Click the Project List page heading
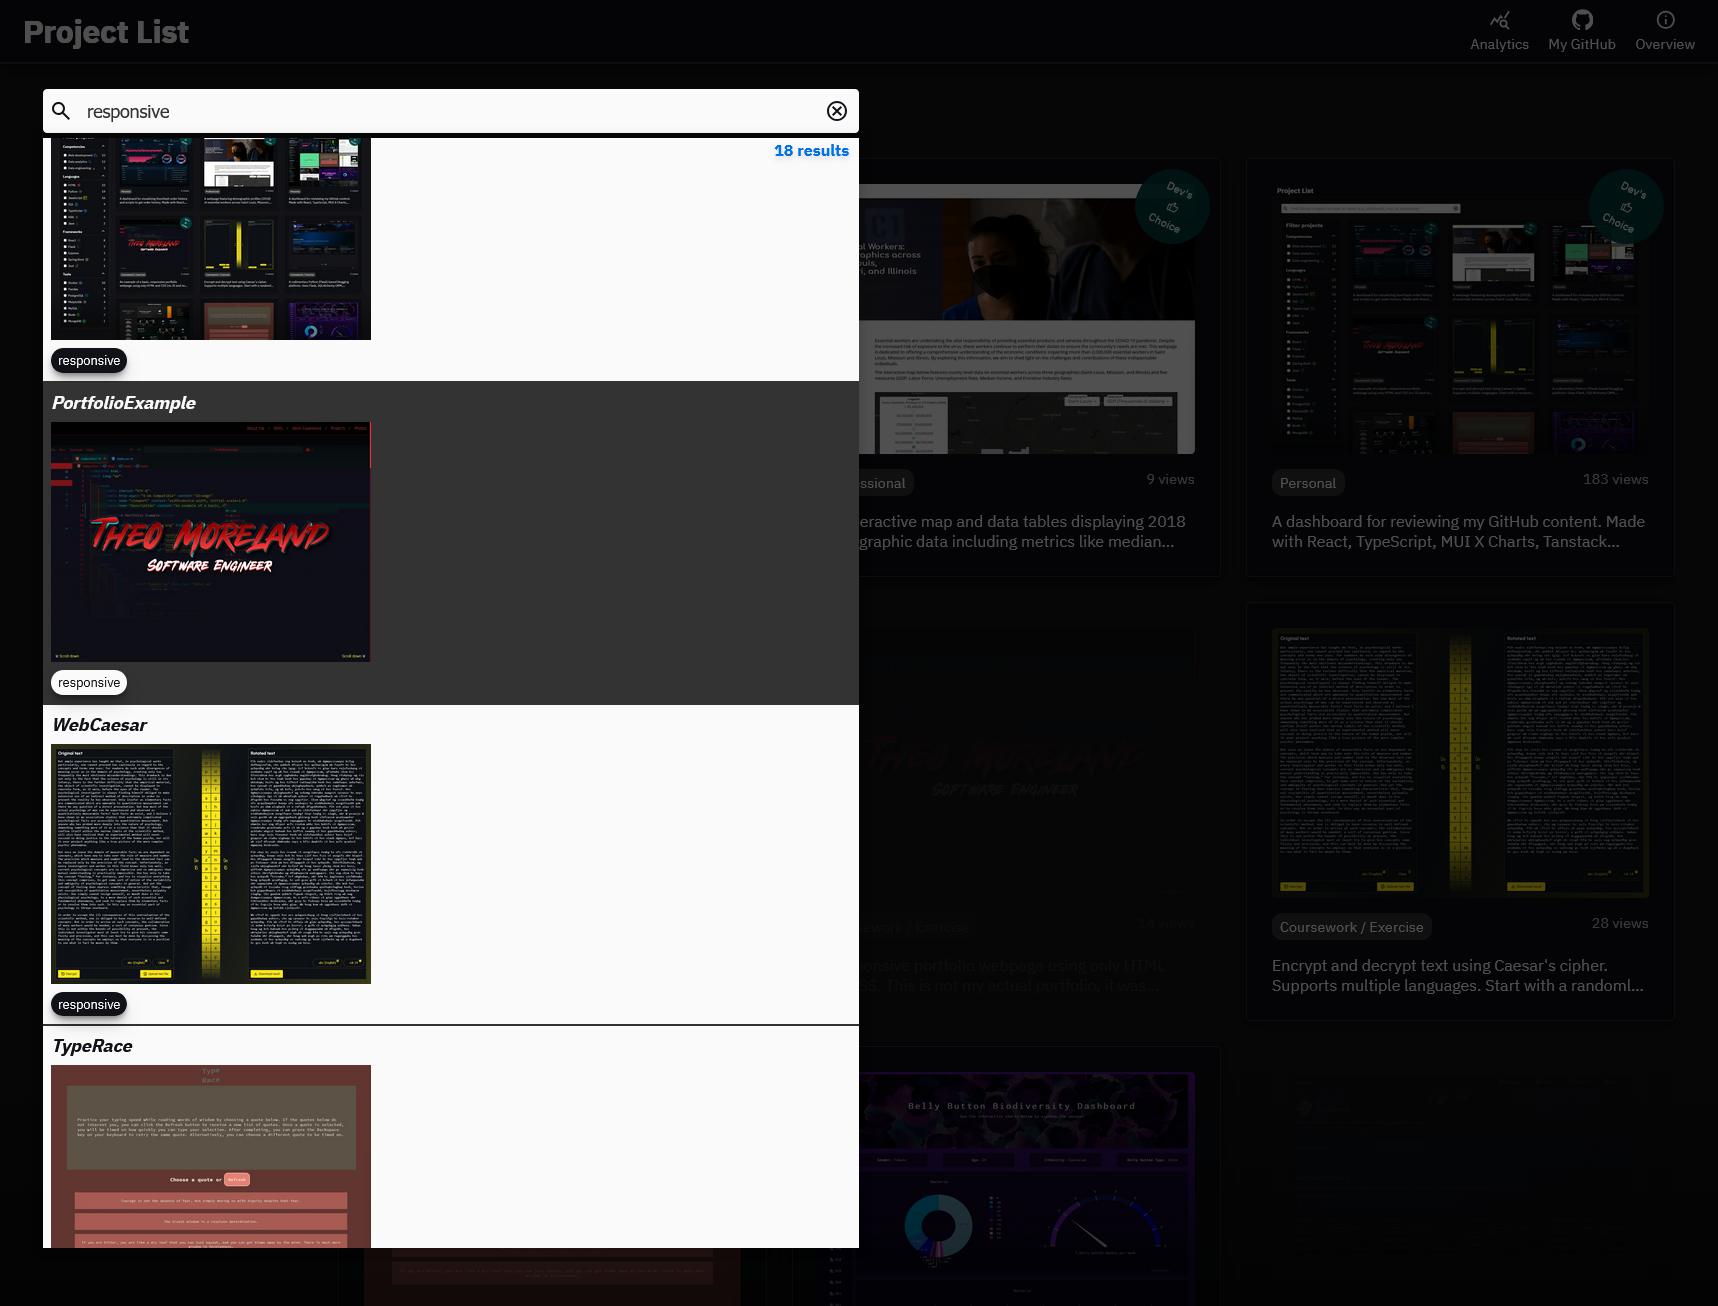Image resolution: width=1718 pixels, height=1306 pixels. 106,32
